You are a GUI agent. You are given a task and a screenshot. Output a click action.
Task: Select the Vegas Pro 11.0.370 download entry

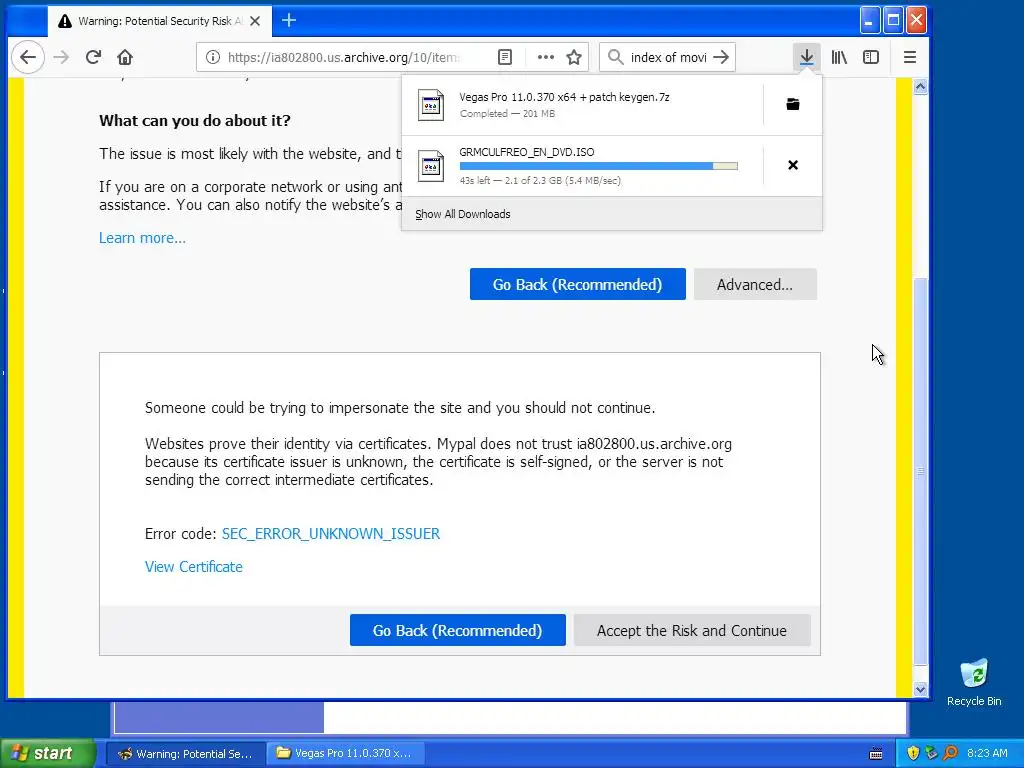coord(583,104)
